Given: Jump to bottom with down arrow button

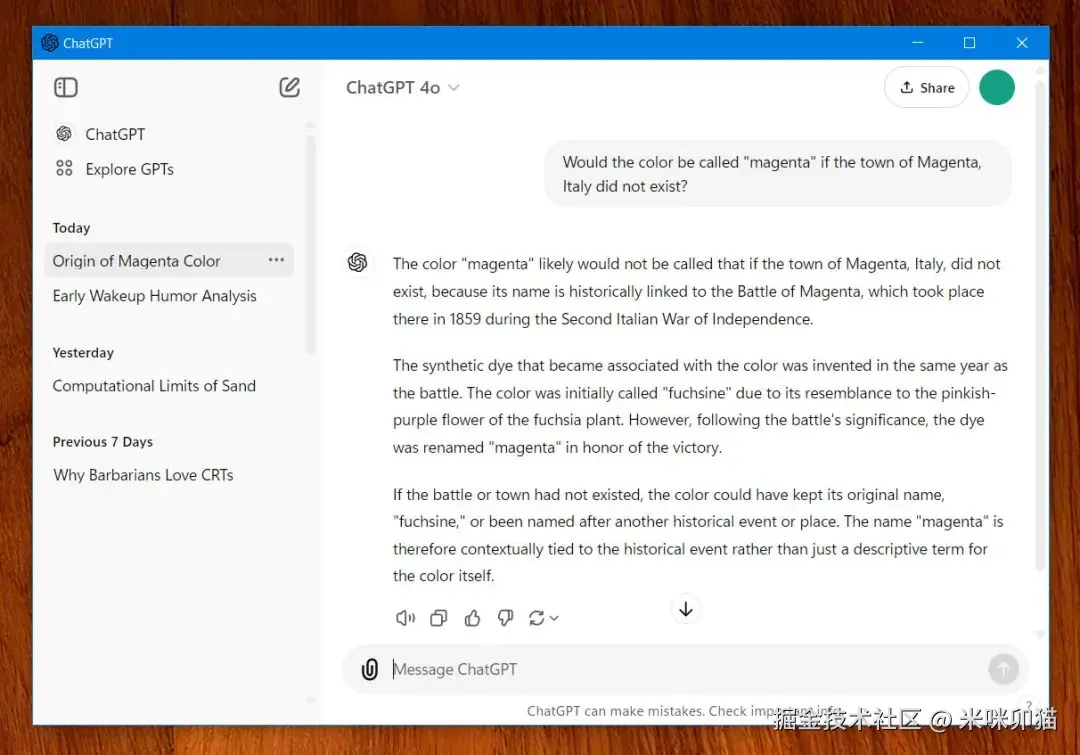Looking at the screenshot, I should click(x=685, y=609).
